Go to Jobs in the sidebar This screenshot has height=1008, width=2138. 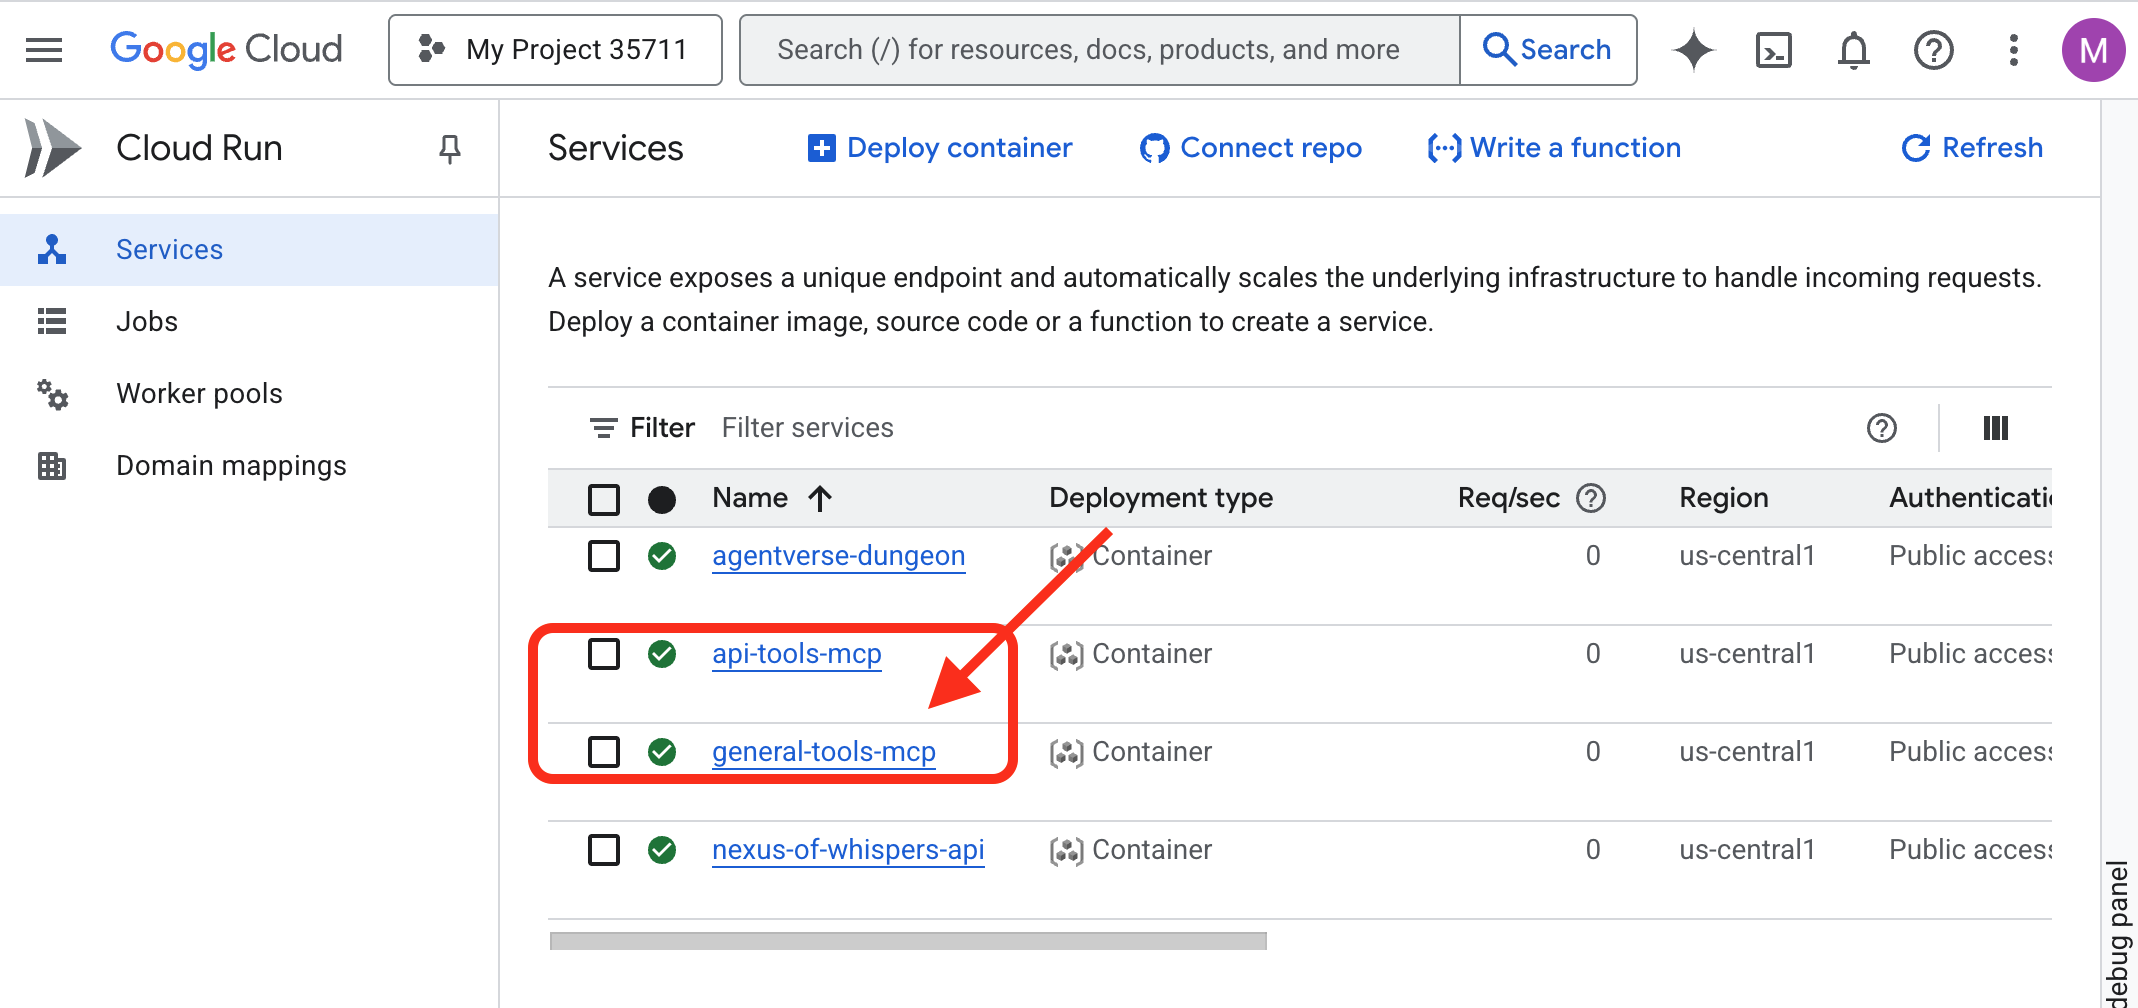(147, 322)
